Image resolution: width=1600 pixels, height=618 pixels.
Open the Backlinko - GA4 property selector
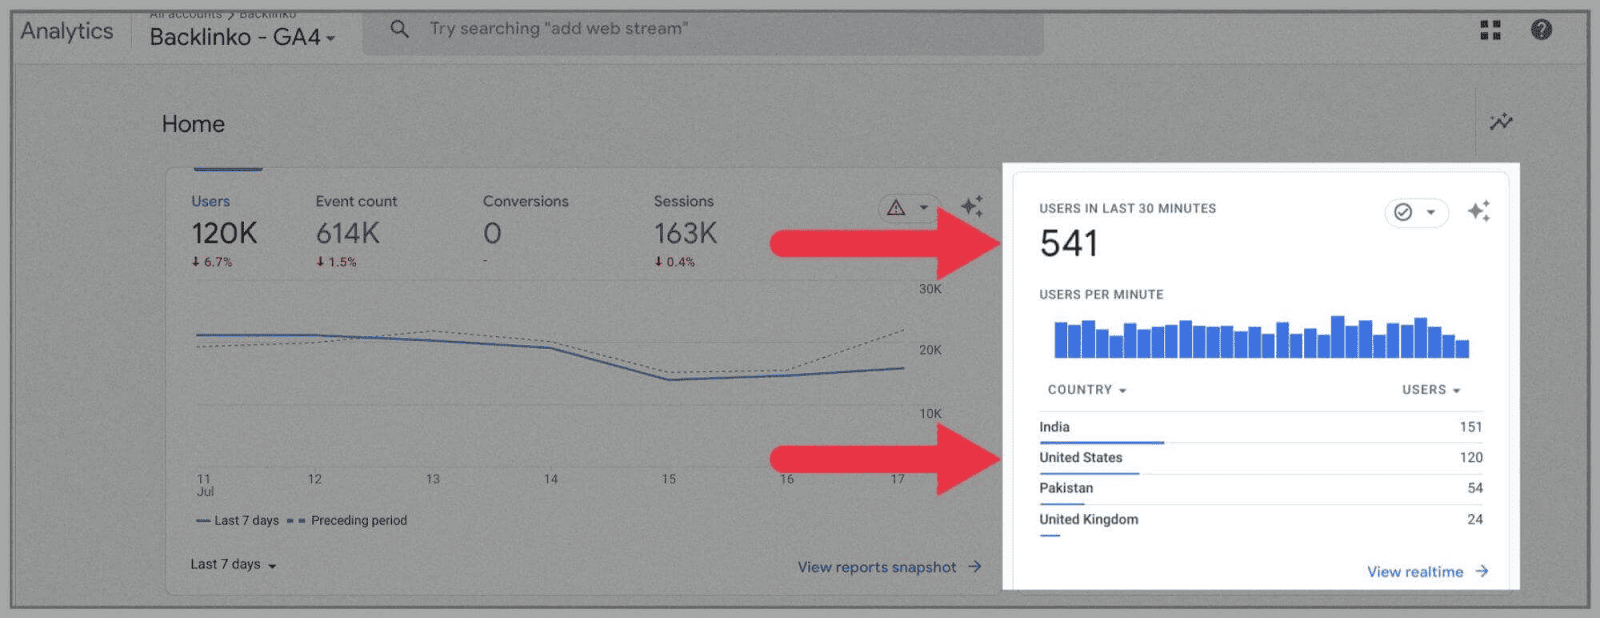242,37
